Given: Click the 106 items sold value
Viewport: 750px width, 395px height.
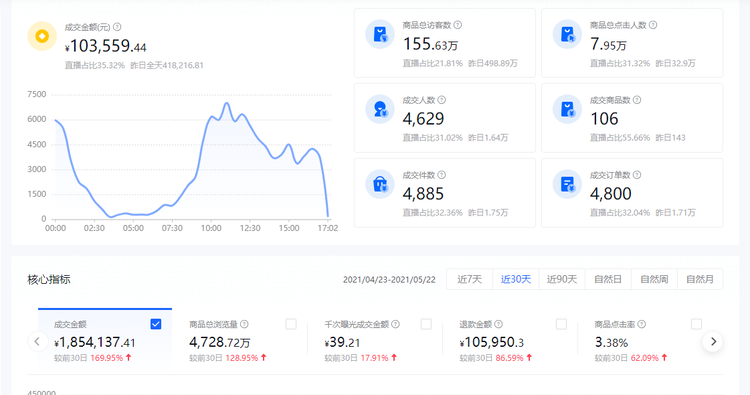Looking at the screenshot, I should (x=604, y=119).
